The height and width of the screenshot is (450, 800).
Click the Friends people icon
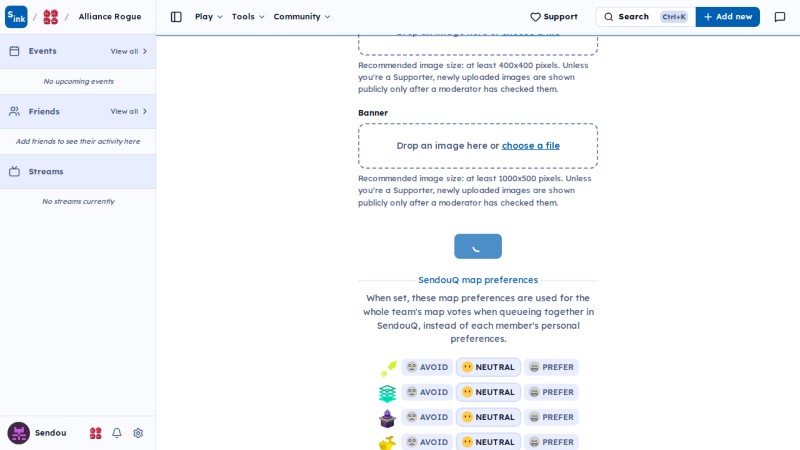(14, 111)
